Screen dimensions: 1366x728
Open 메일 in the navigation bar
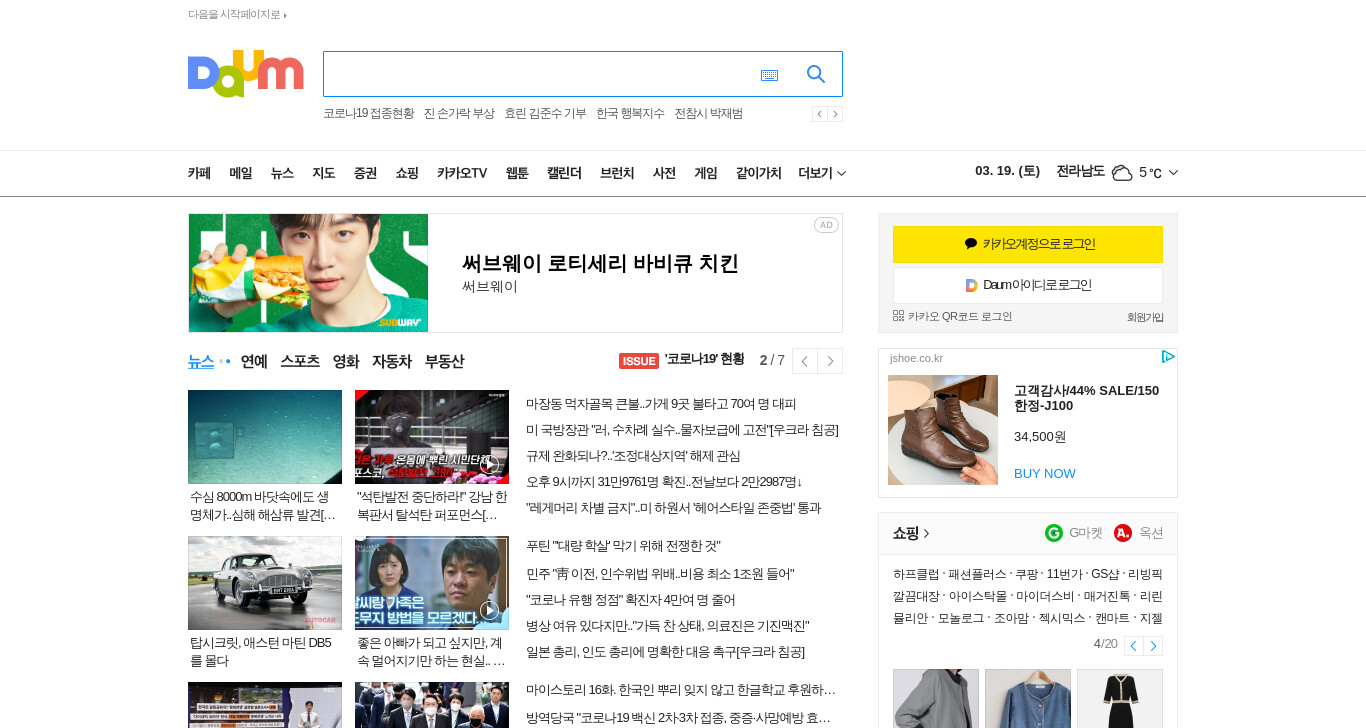tap(241, 173)
